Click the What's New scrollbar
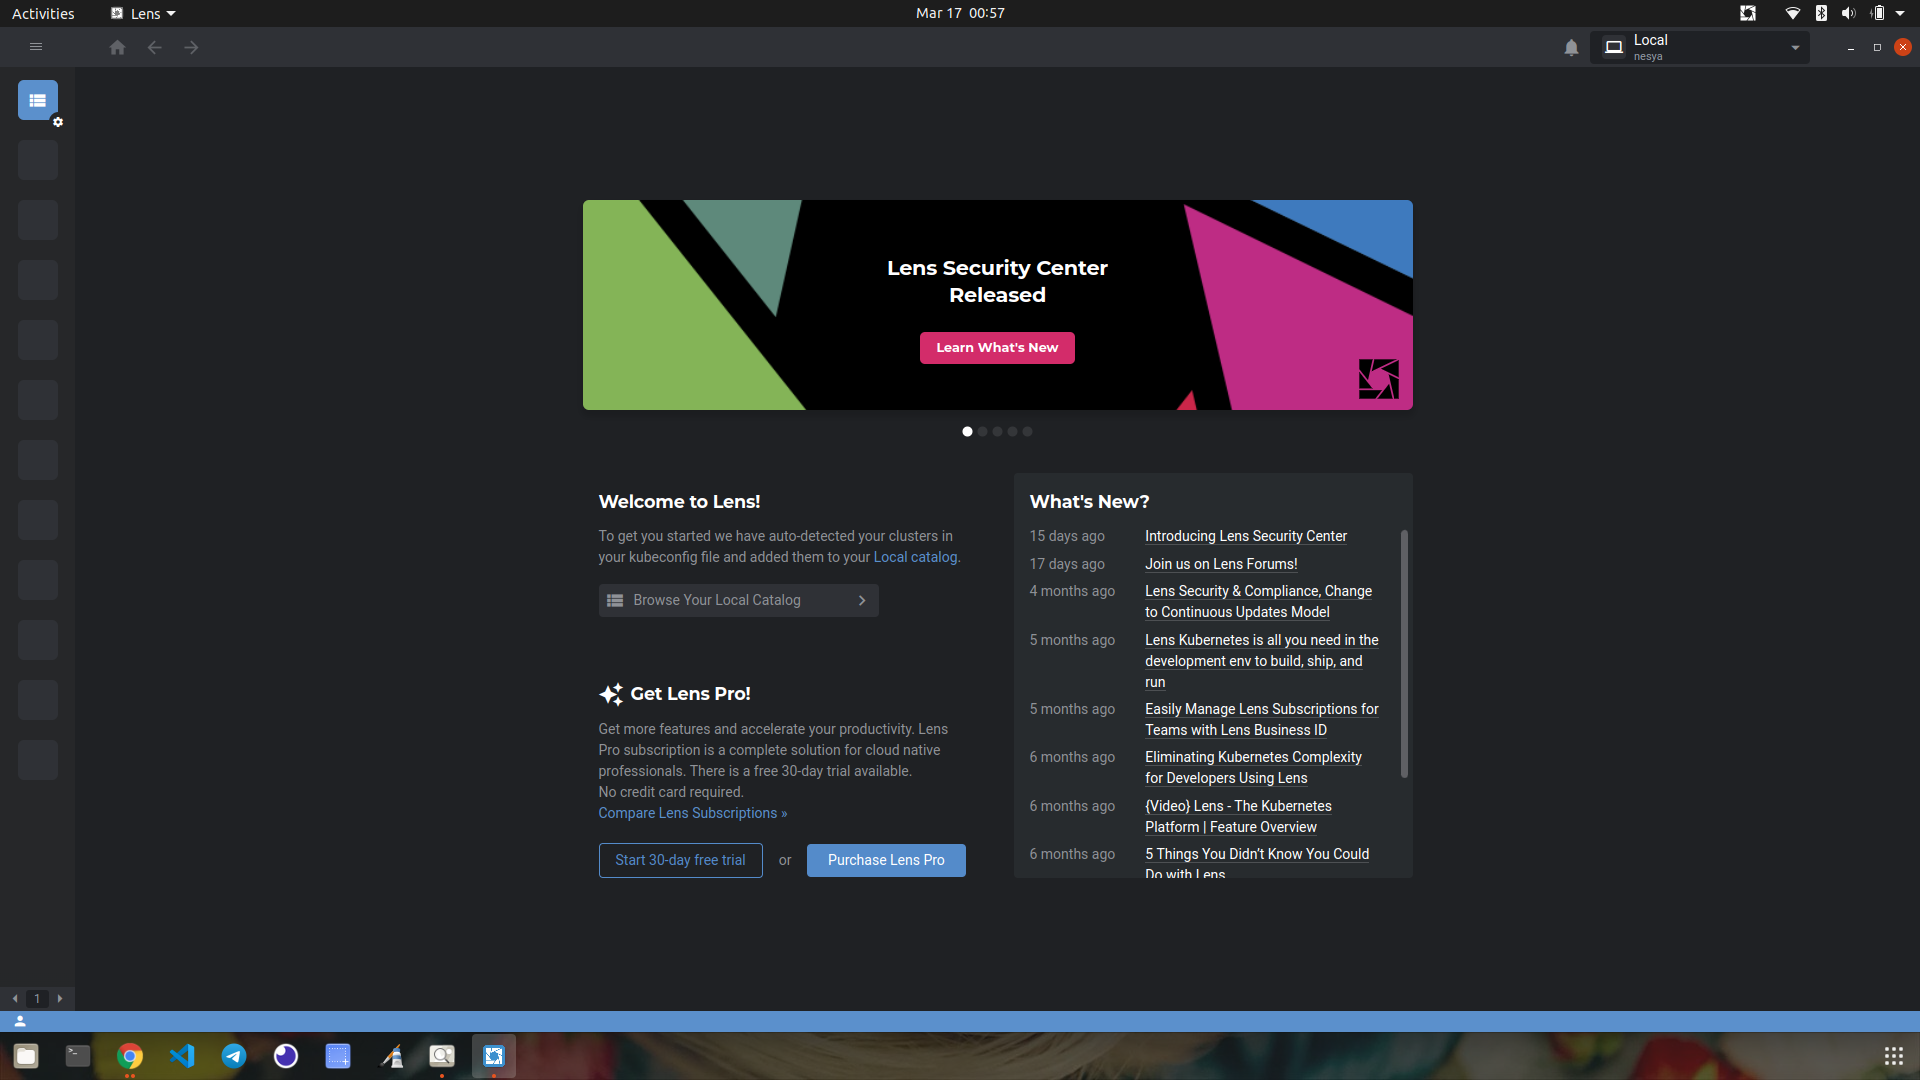 point(1404,654)
